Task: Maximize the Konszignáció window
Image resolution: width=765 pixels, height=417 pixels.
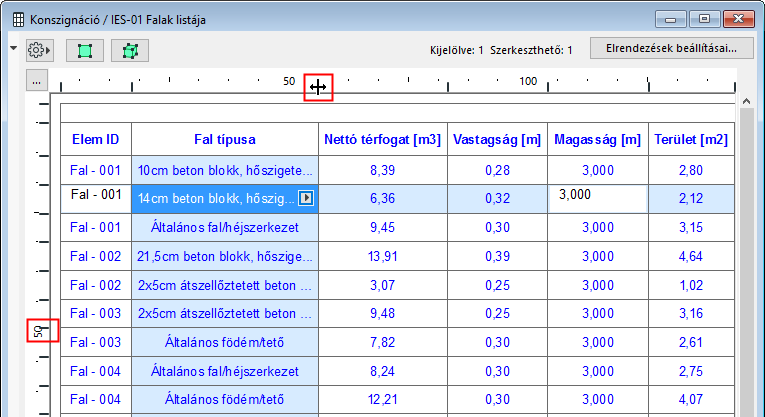Action: tap(705, 20)
